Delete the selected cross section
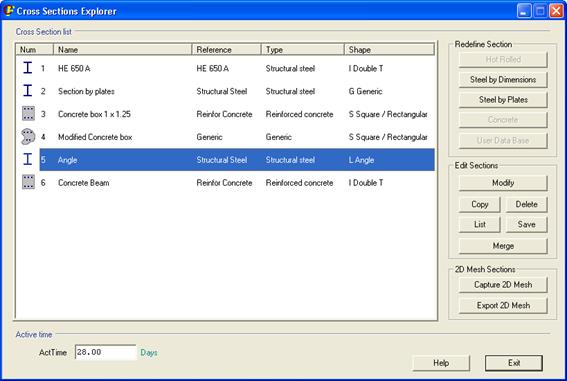 [x=526, y=205]
